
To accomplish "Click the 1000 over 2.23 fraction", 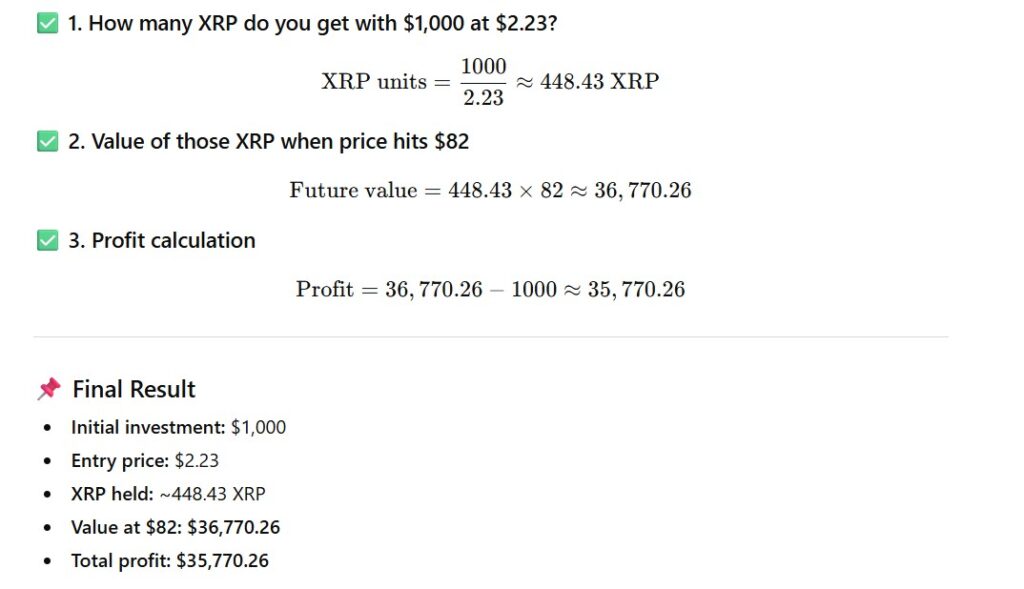I will coord(483,81).
